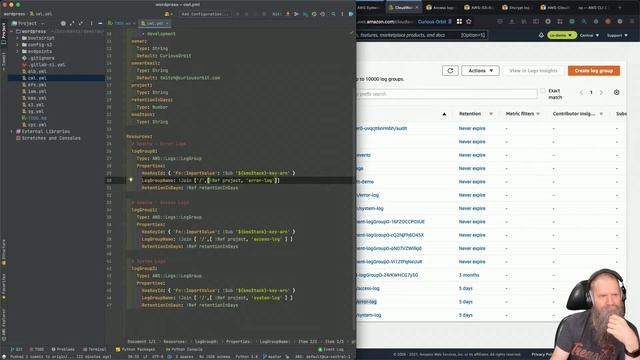Open the system-log group with 5 days retention

coord(369,315)
